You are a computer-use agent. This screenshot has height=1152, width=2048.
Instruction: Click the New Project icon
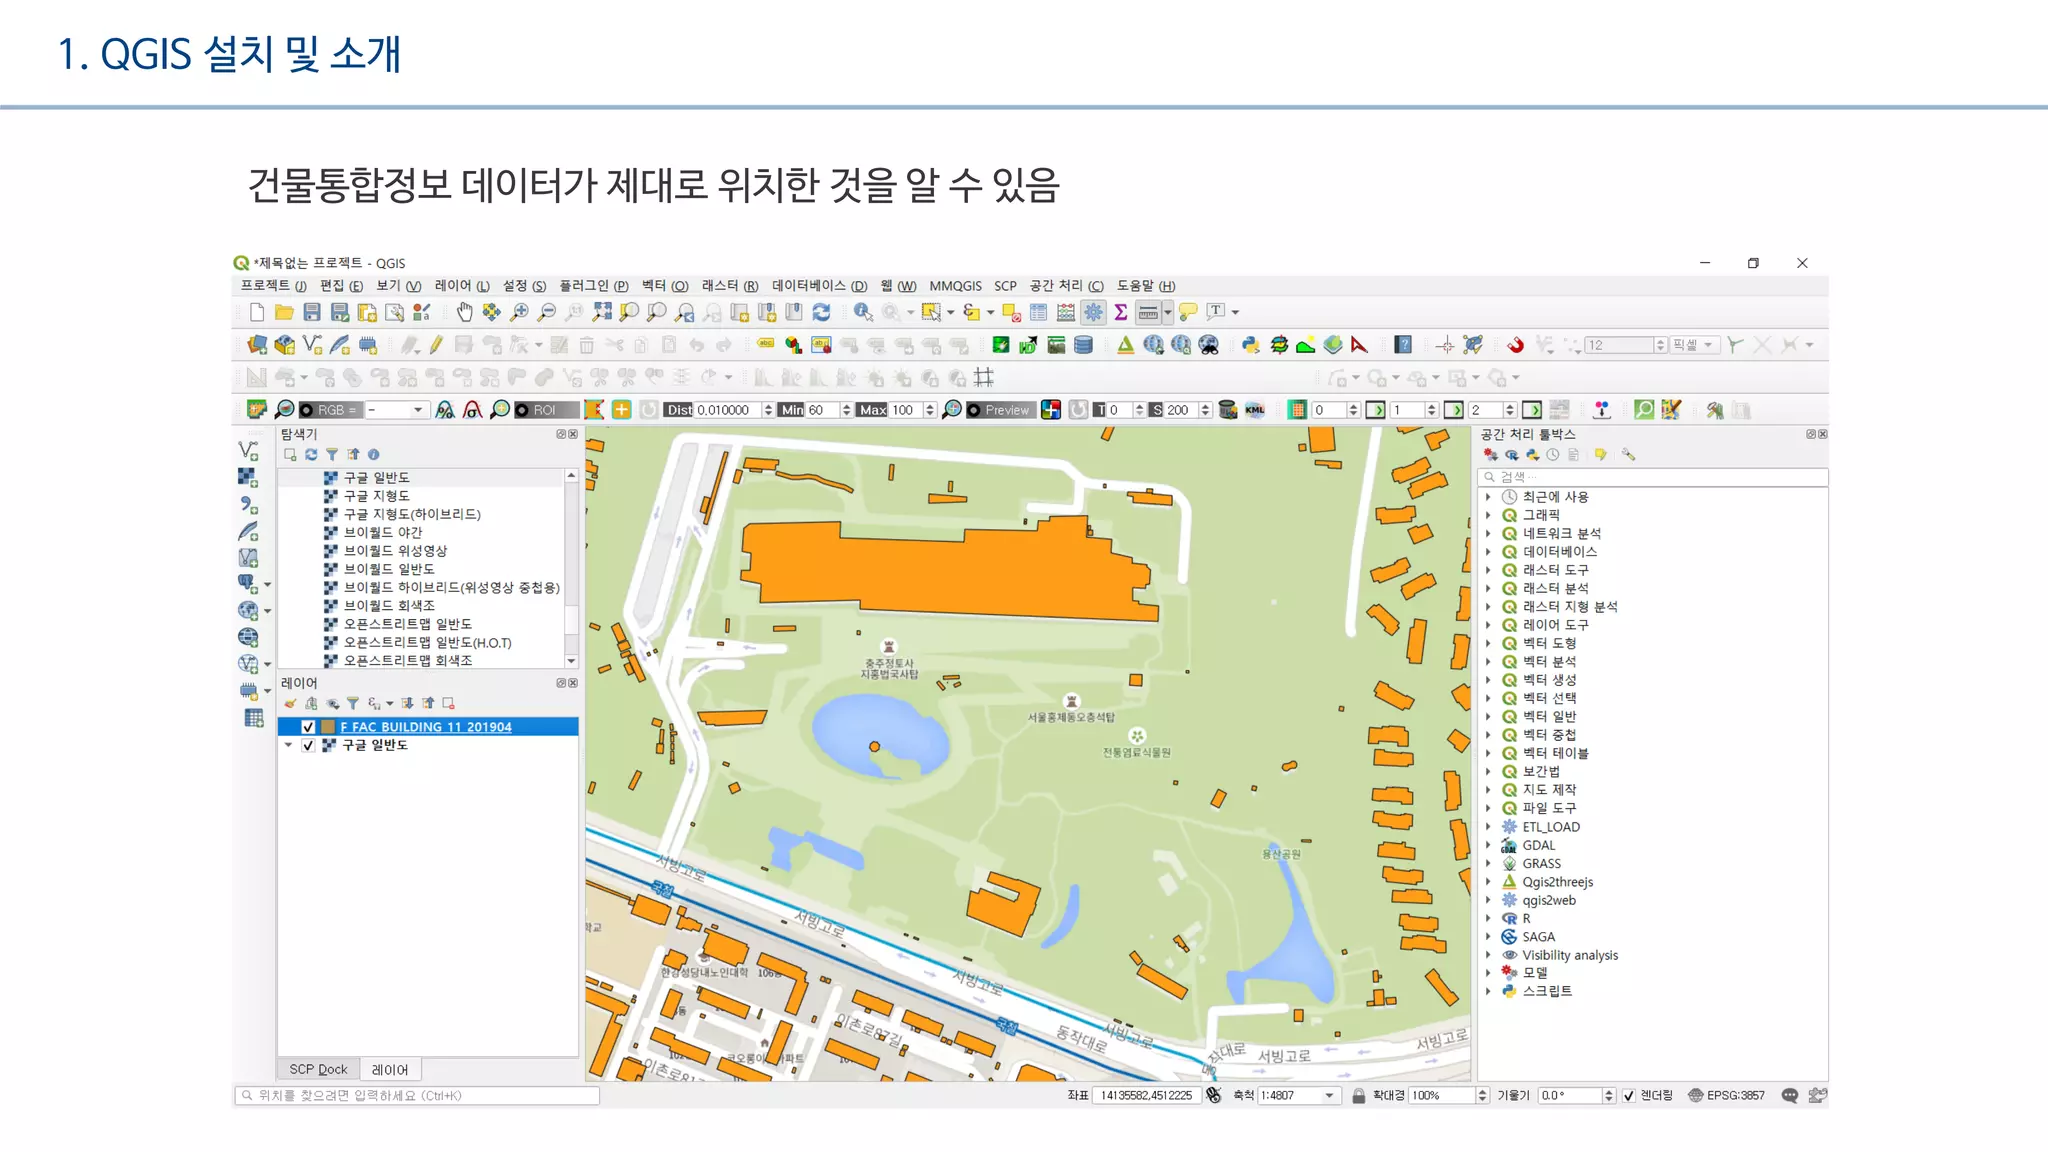[257, 313]
